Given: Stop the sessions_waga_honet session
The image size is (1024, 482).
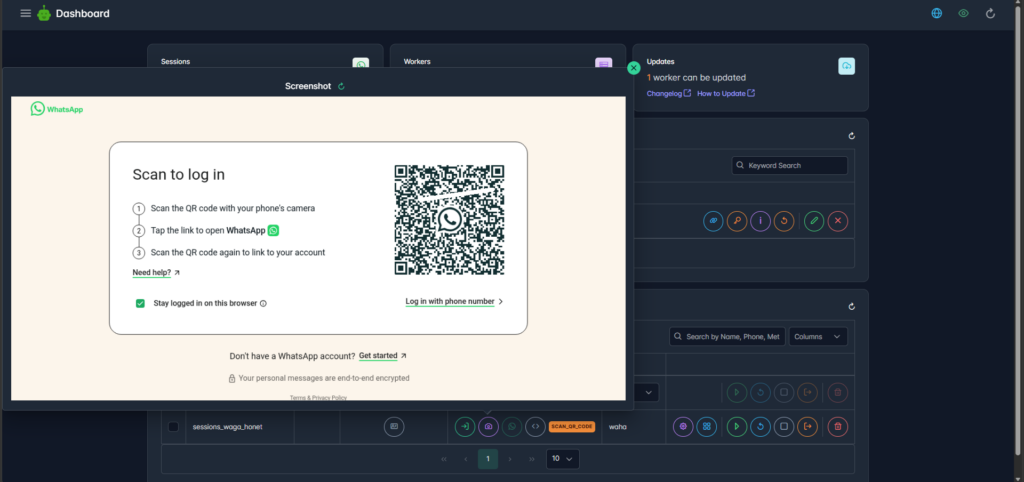Looking at the screenshot, I should pyautogui.click(x=784, y=426).
